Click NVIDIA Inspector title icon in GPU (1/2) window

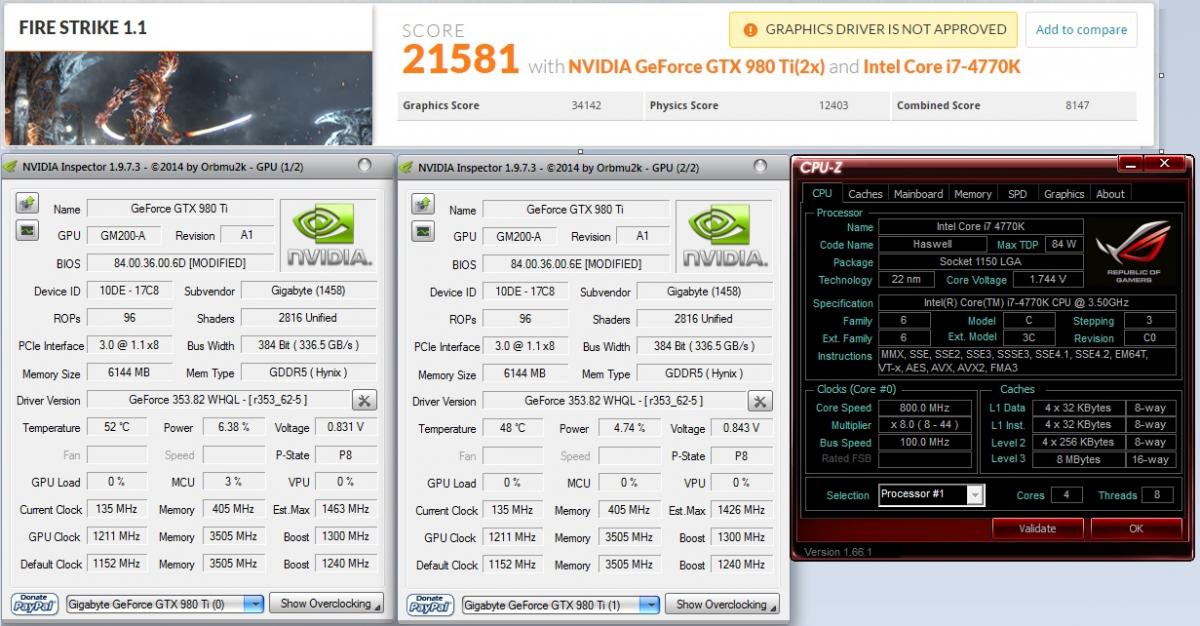pos(10,167)
